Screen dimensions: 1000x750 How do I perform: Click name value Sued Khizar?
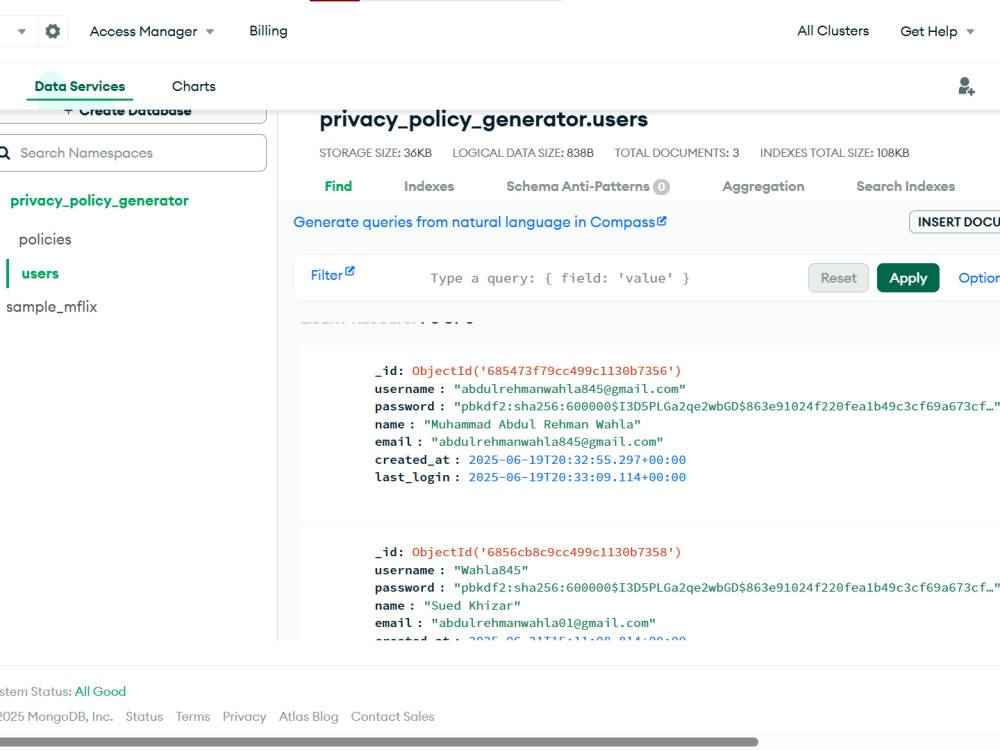pyautogui.click(x=472, y=606)
